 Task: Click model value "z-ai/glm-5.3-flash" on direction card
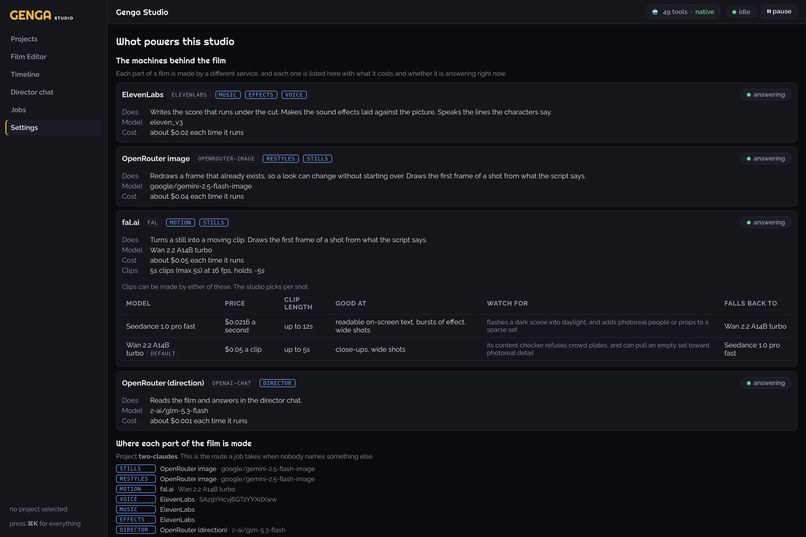(x=179, y=411)
